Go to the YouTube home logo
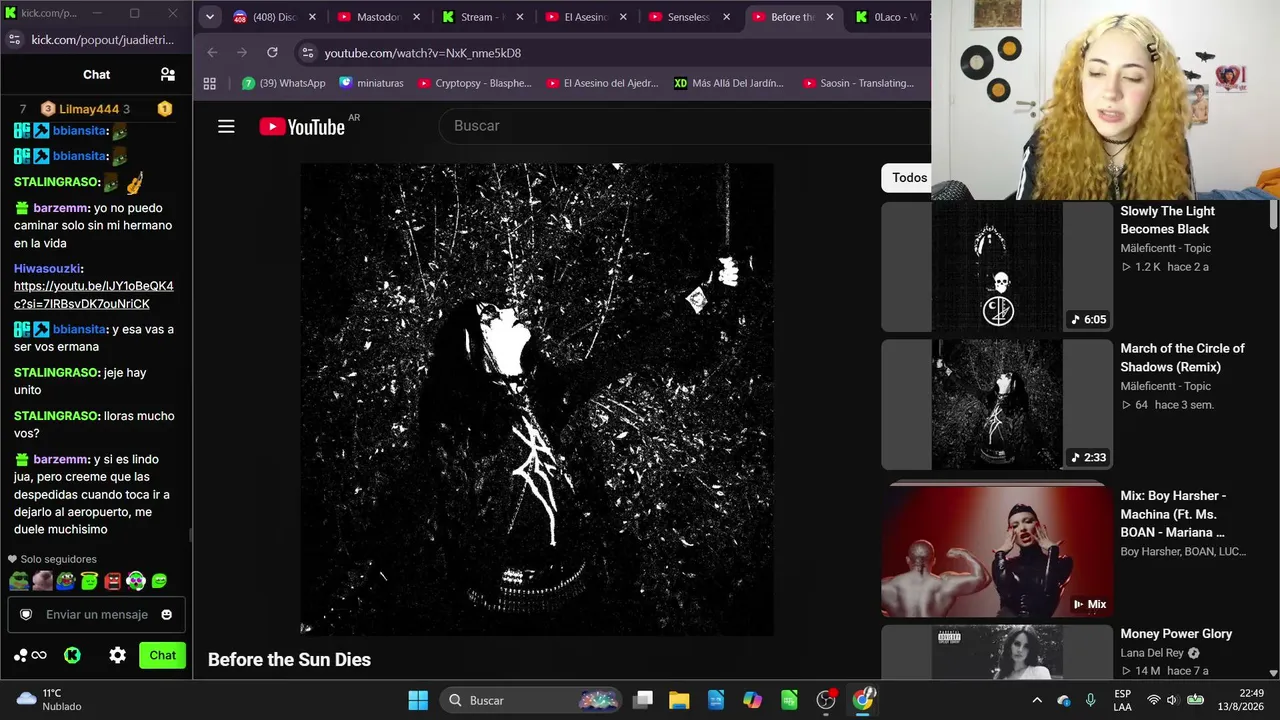The width and height of the screenshot is (1280, 720). [x=302, y=126]
